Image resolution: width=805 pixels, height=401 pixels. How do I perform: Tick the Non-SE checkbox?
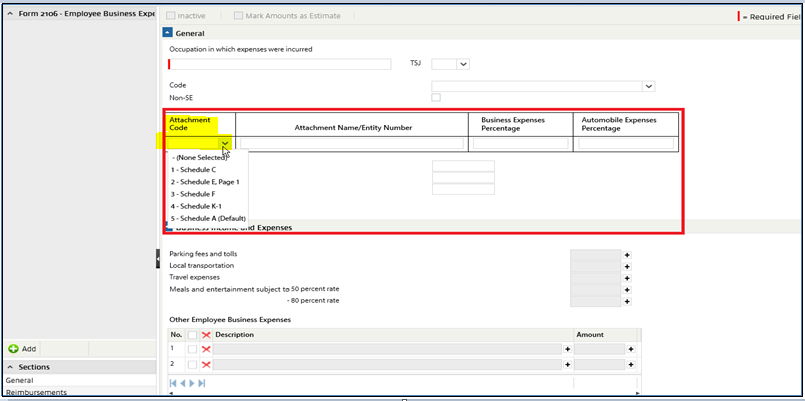436,97
